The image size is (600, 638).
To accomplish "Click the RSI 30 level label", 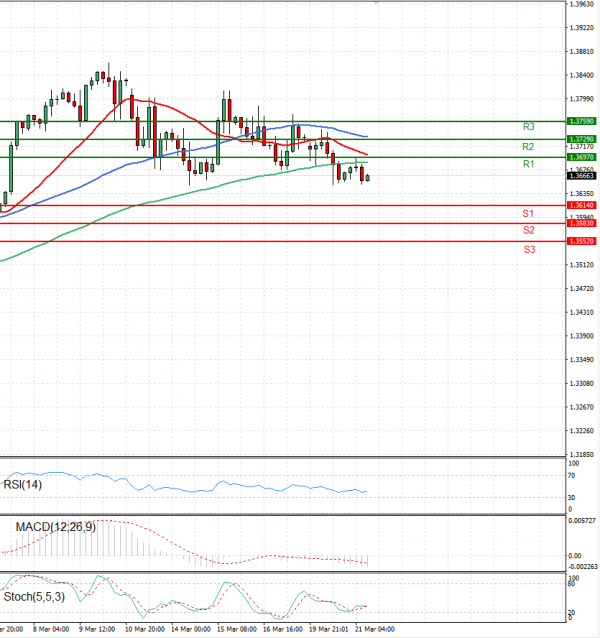I will (x=572, y=498).
